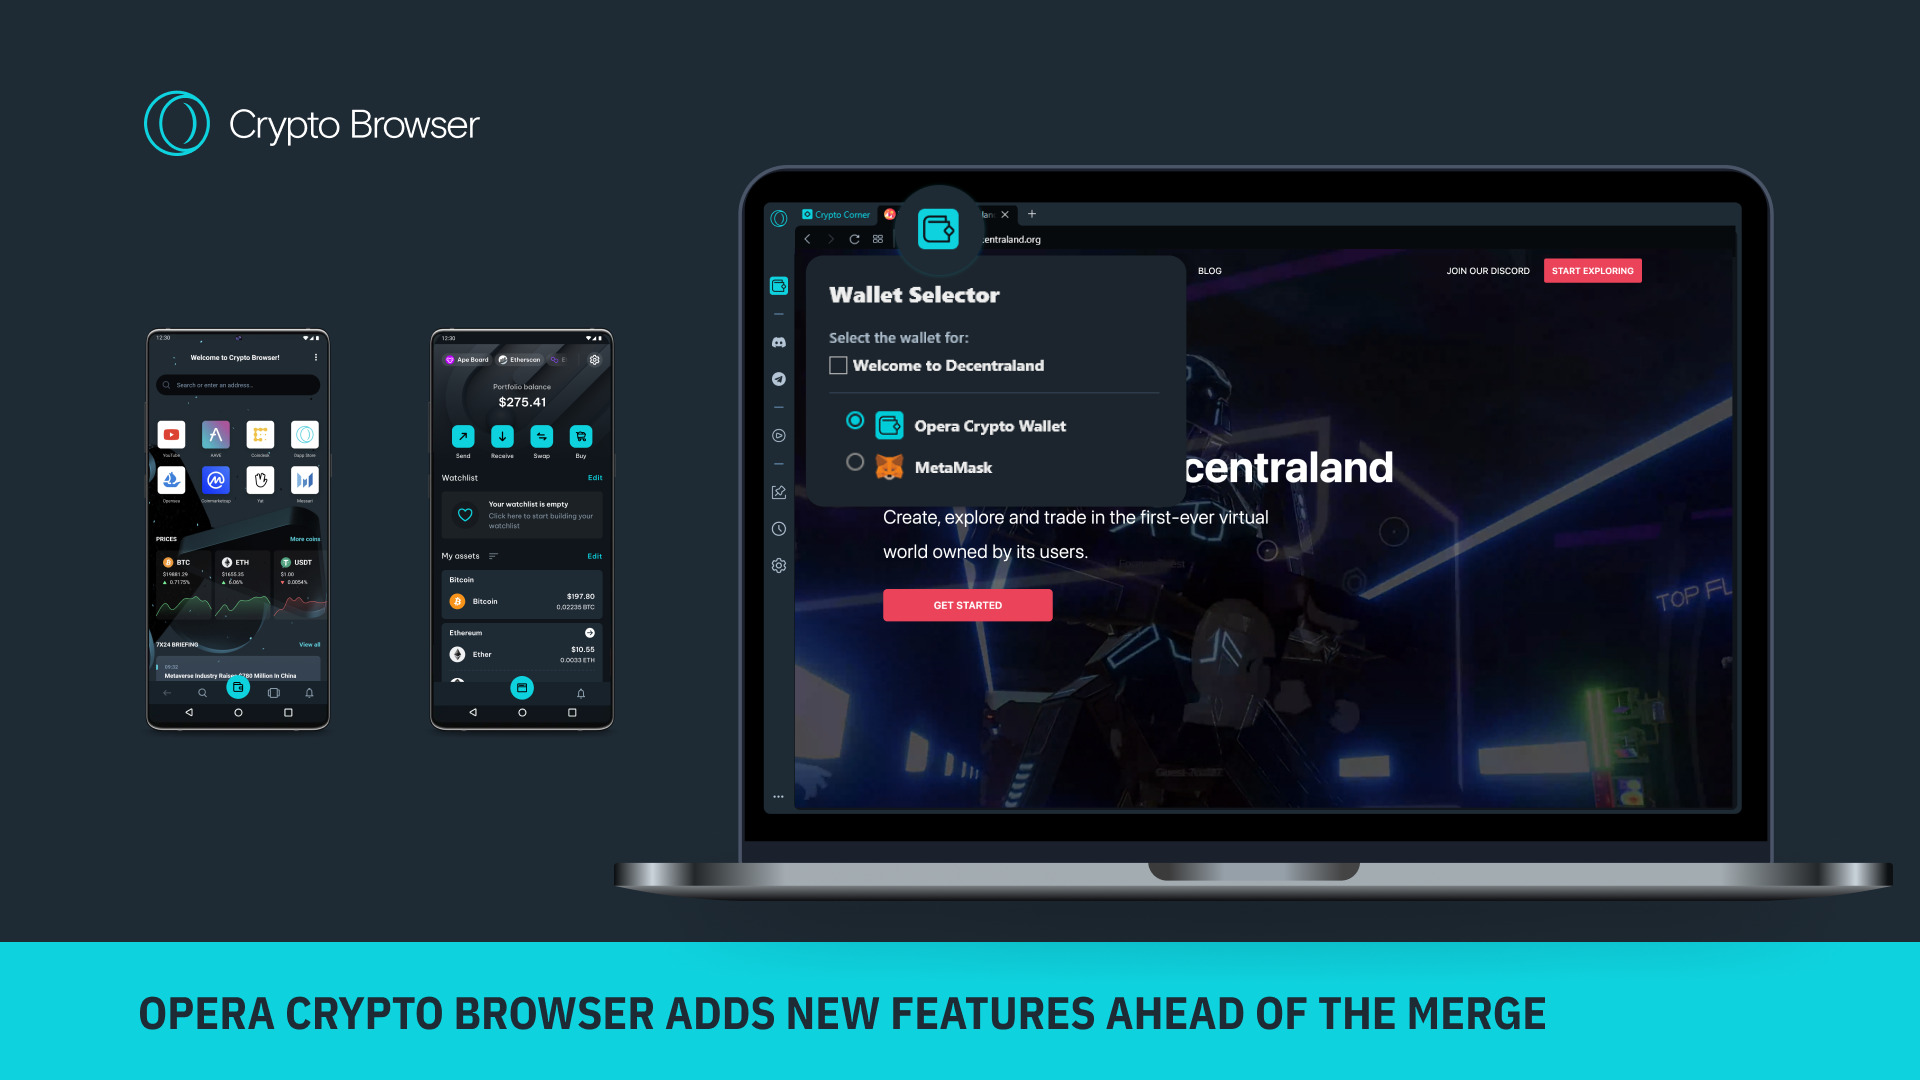Click the tab management icon in toolbar

(877, 240)
